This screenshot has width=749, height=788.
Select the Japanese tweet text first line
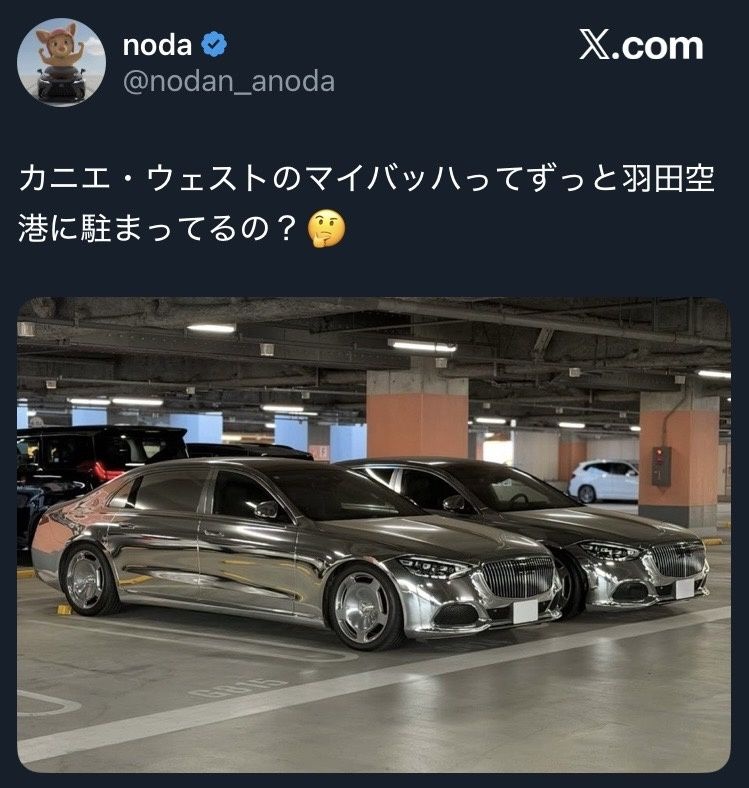click(366, 178)
